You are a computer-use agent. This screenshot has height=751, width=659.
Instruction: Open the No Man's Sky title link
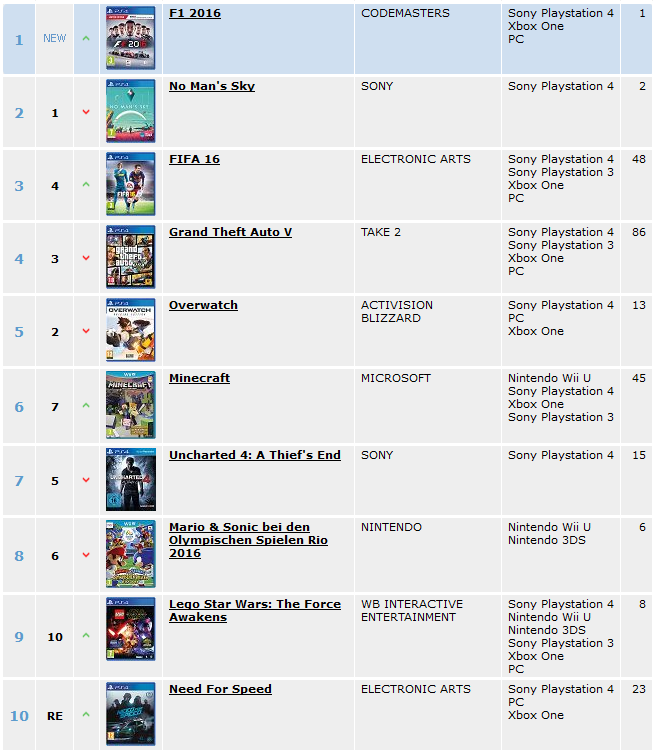212,86
